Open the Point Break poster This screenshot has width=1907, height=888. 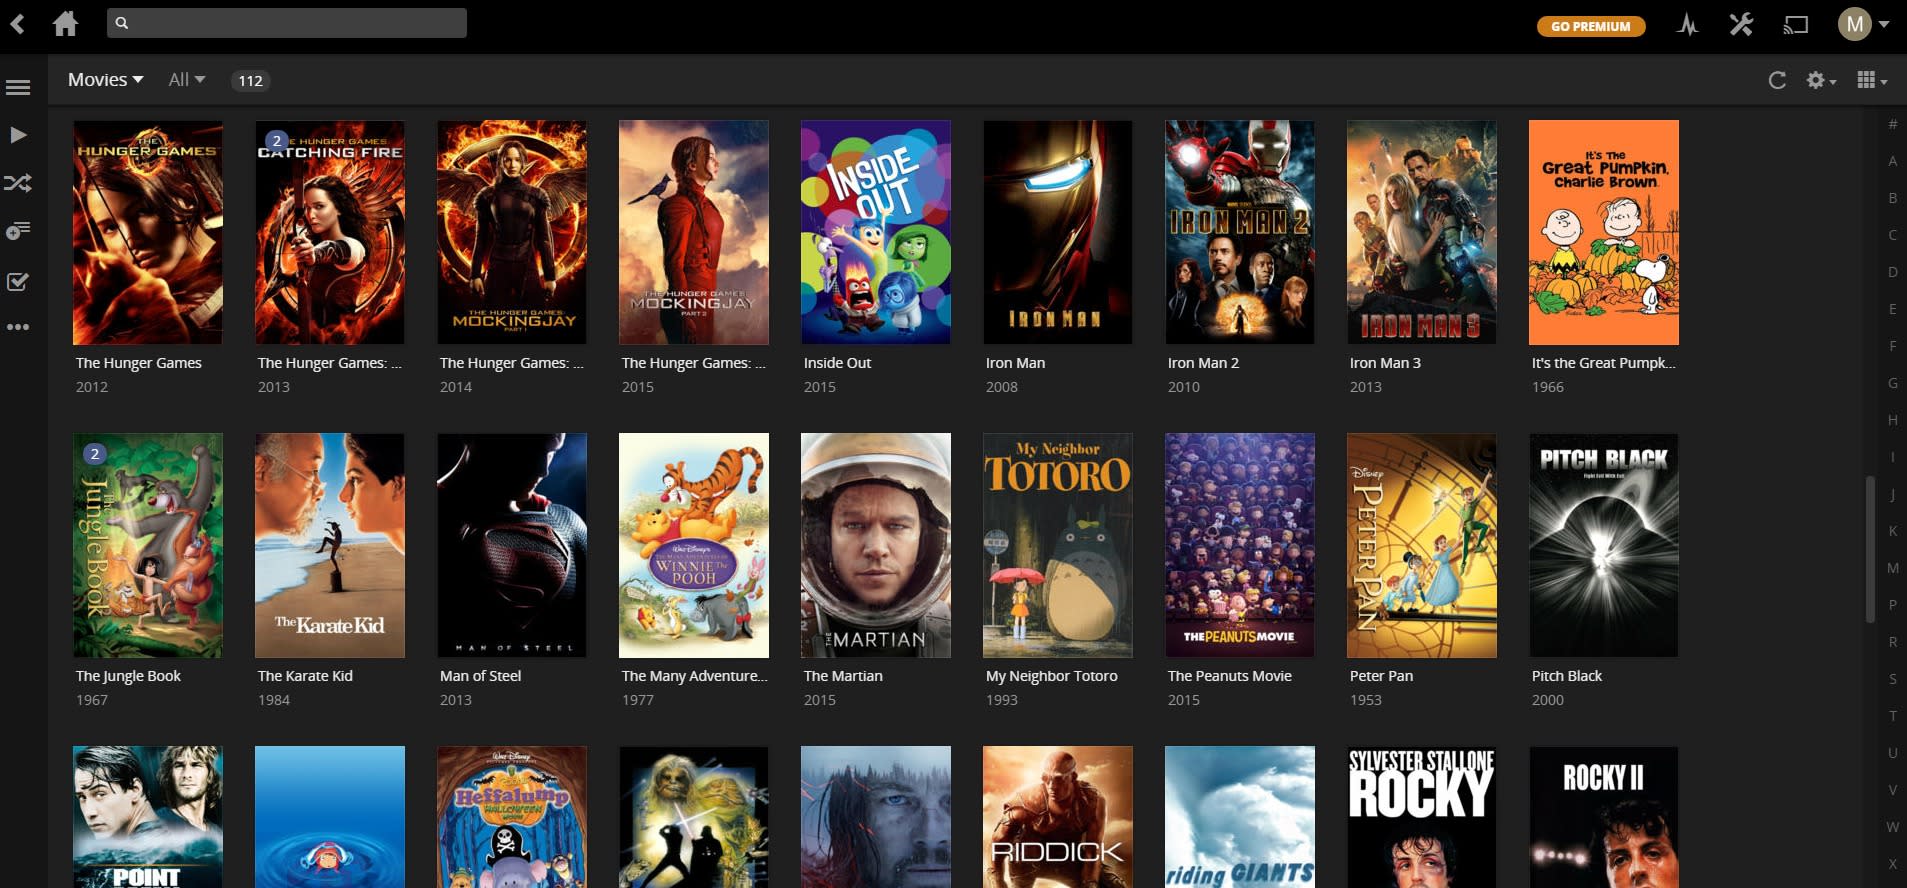coord(148,817)
